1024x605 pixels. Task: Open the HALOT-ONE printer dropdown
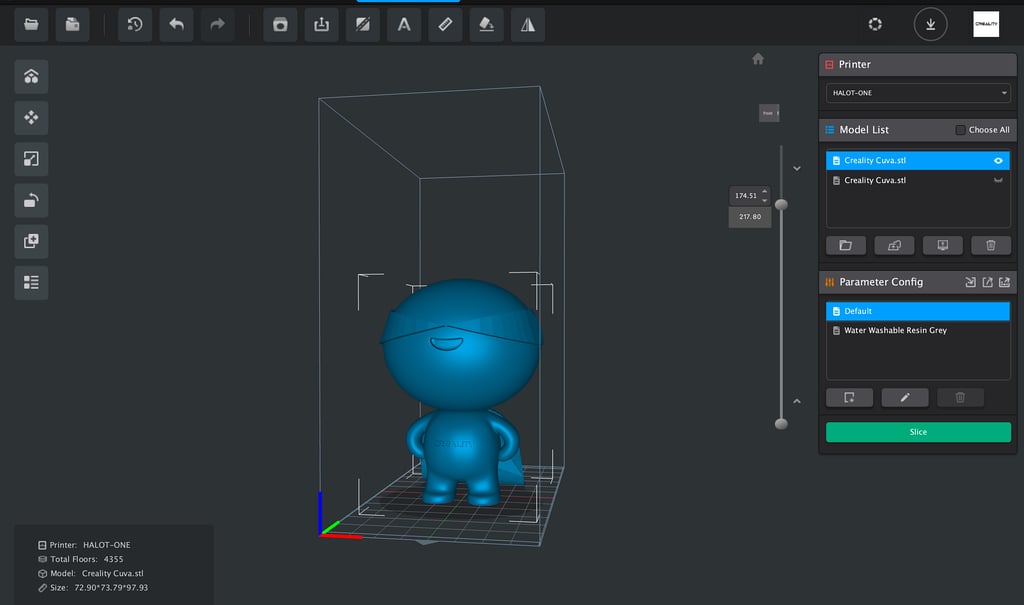918,93
